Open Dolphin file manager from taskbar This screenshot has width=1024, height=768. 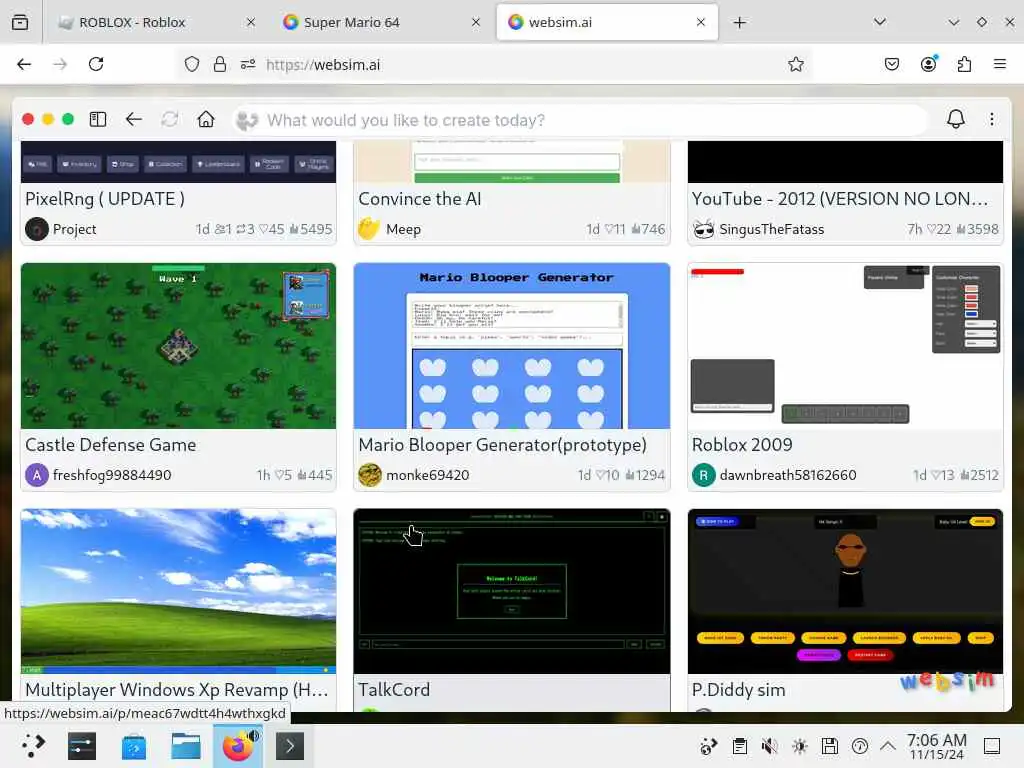pyautogui.click(x=185, y=746)
